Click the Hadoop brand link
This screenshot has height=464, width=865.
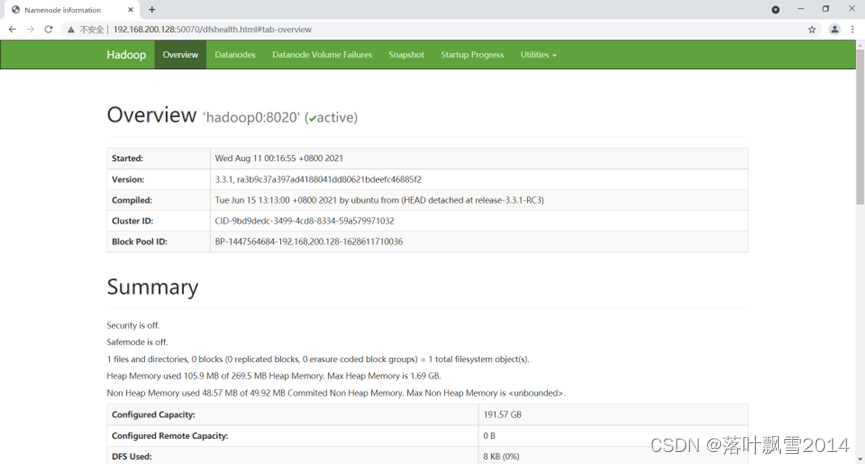point(126,55)
